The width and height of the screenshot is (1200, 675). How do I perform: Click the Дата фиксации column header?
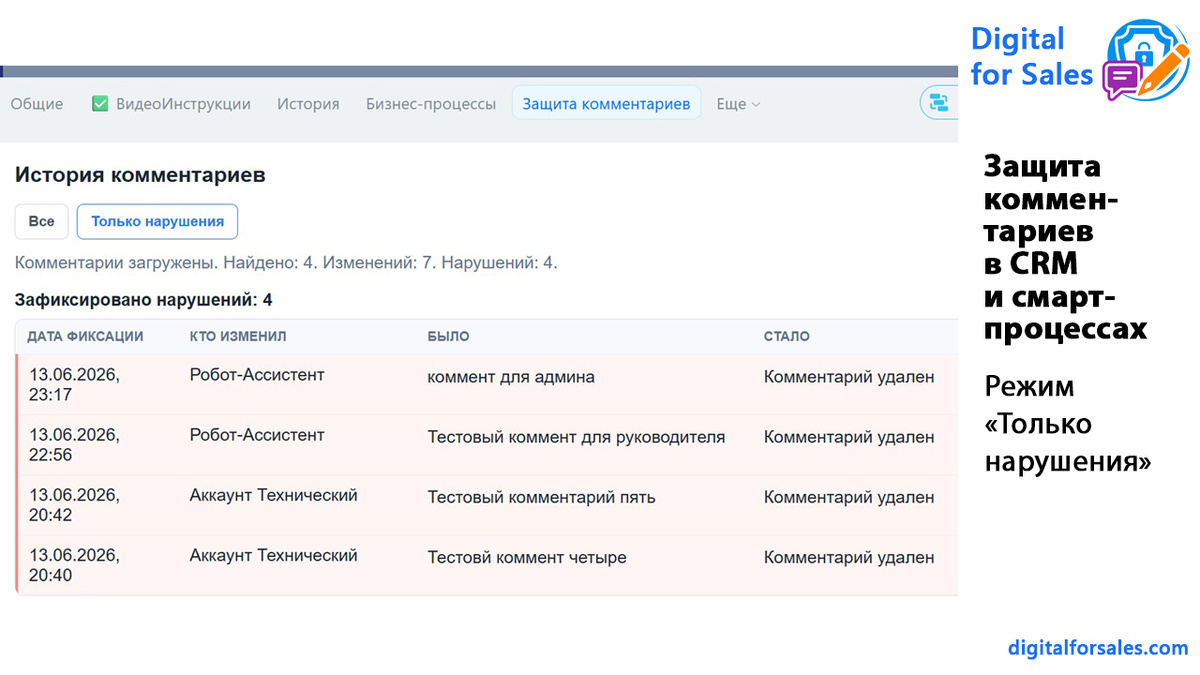pos(85,337)
